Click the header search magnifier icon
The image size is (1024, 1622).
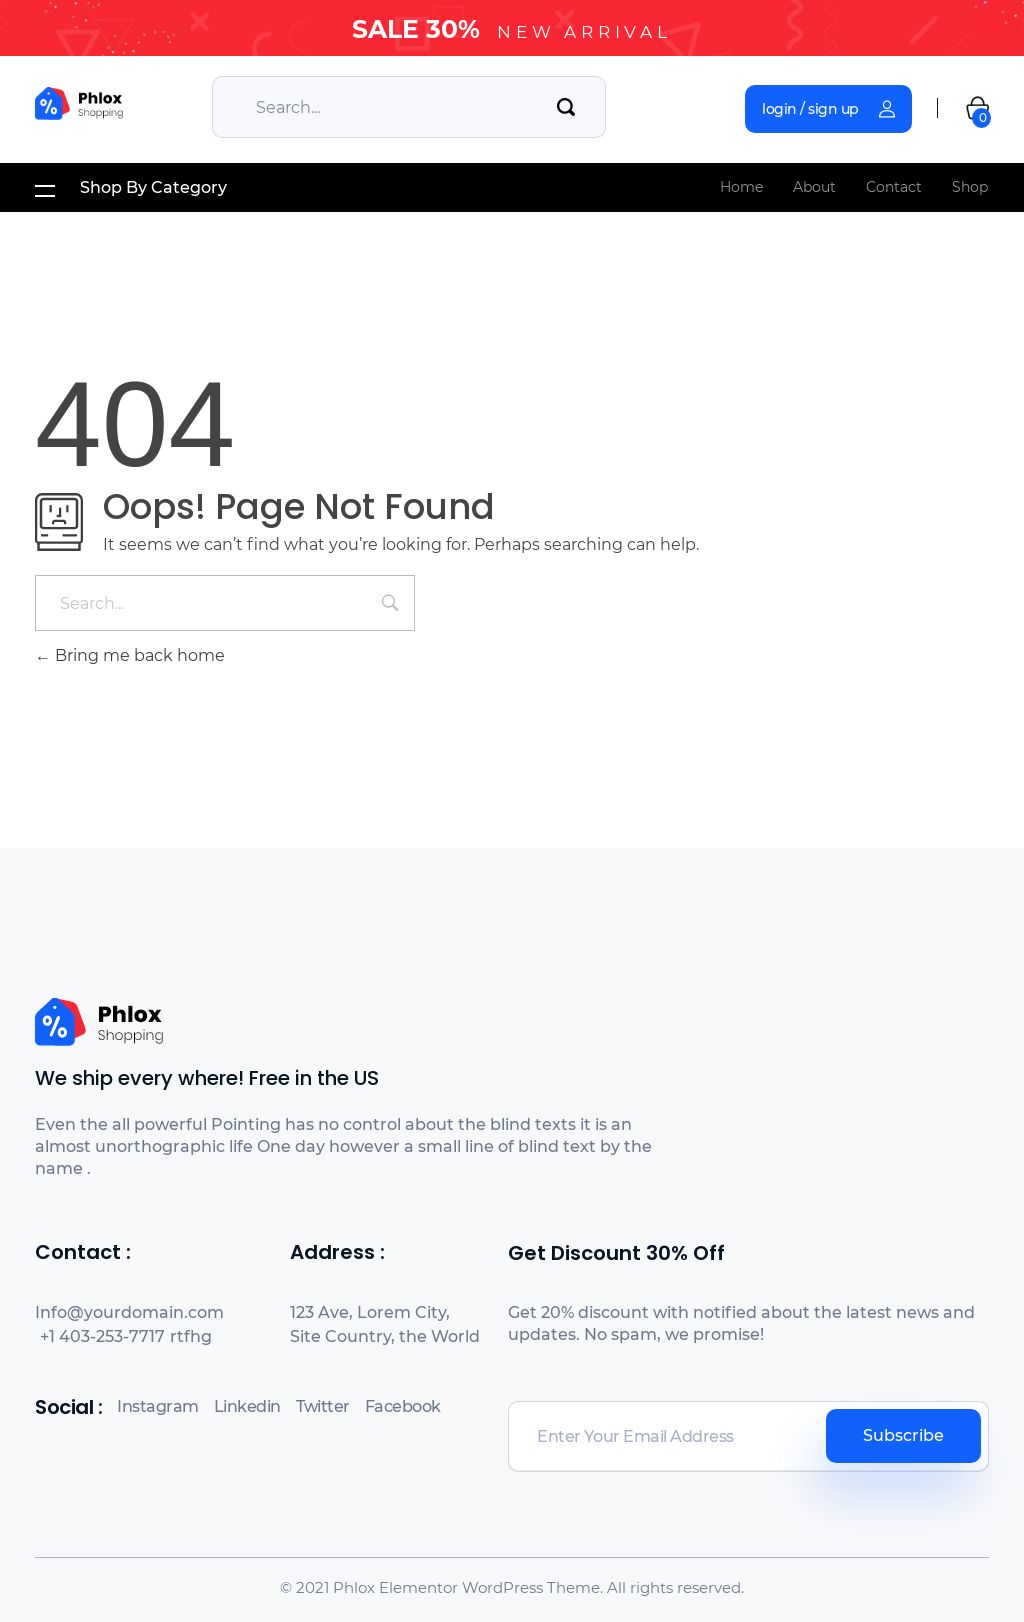coord(566,107)
